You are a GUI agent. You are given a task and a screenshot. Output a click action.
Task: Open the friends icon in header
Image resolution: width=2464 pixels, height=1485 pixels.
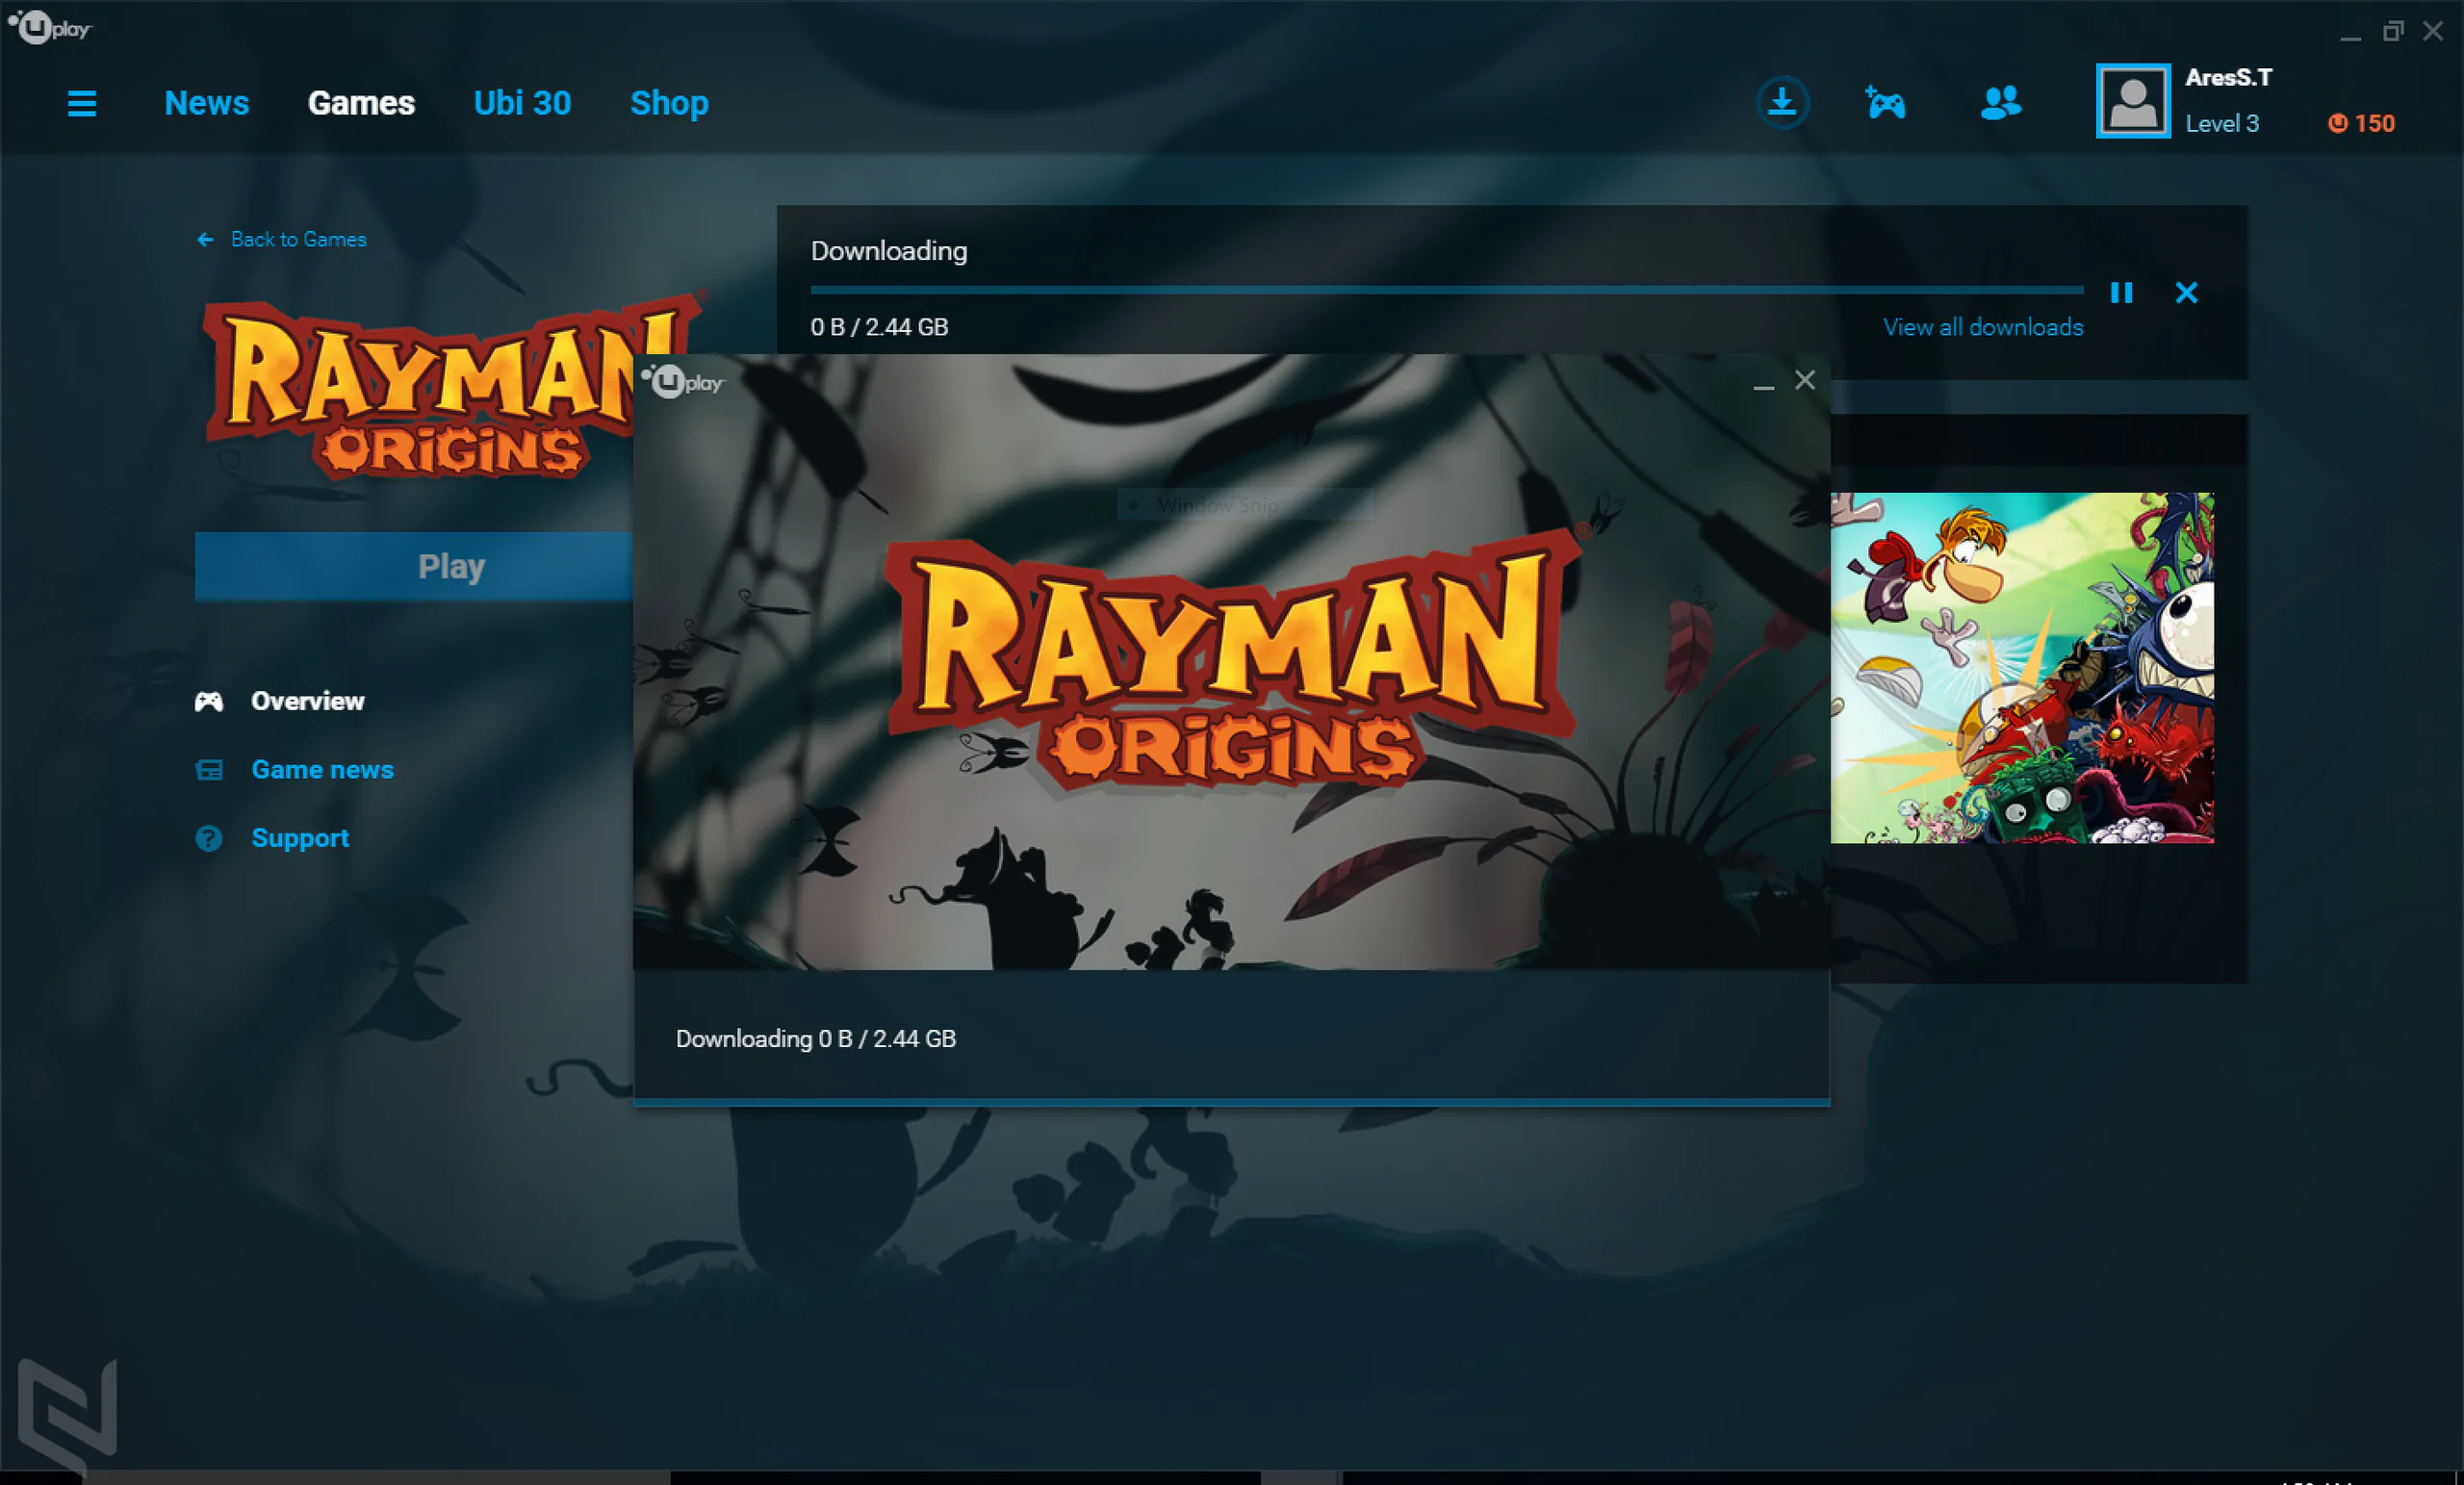[x=2000, y=102]
